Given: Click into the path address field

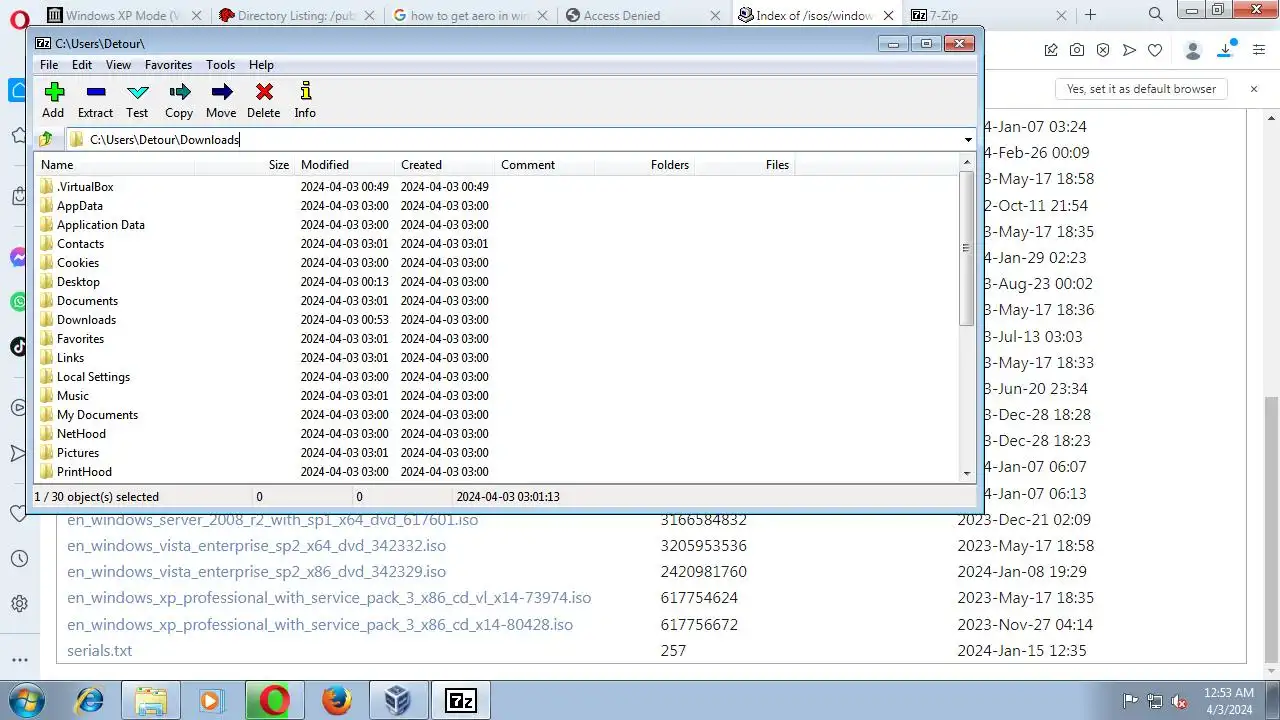Looking at the screenshot, I should [513, 140].
